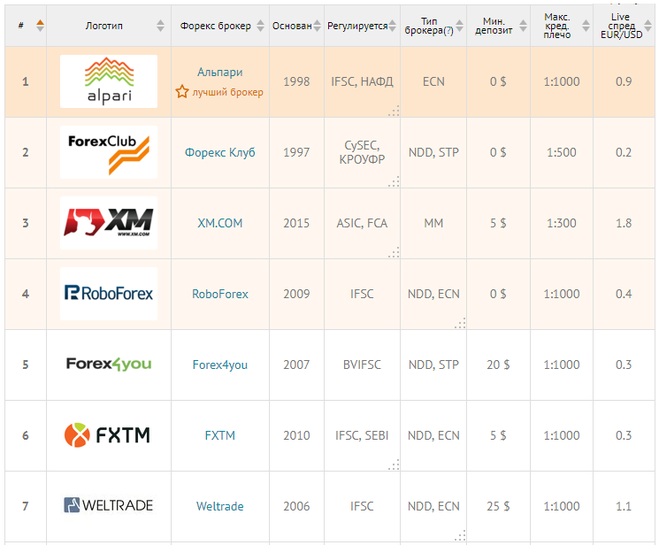The height and width of the screenshot is (545, 659).
Task: Expand regulators list in Альпари row
Action: coord(394,111)
